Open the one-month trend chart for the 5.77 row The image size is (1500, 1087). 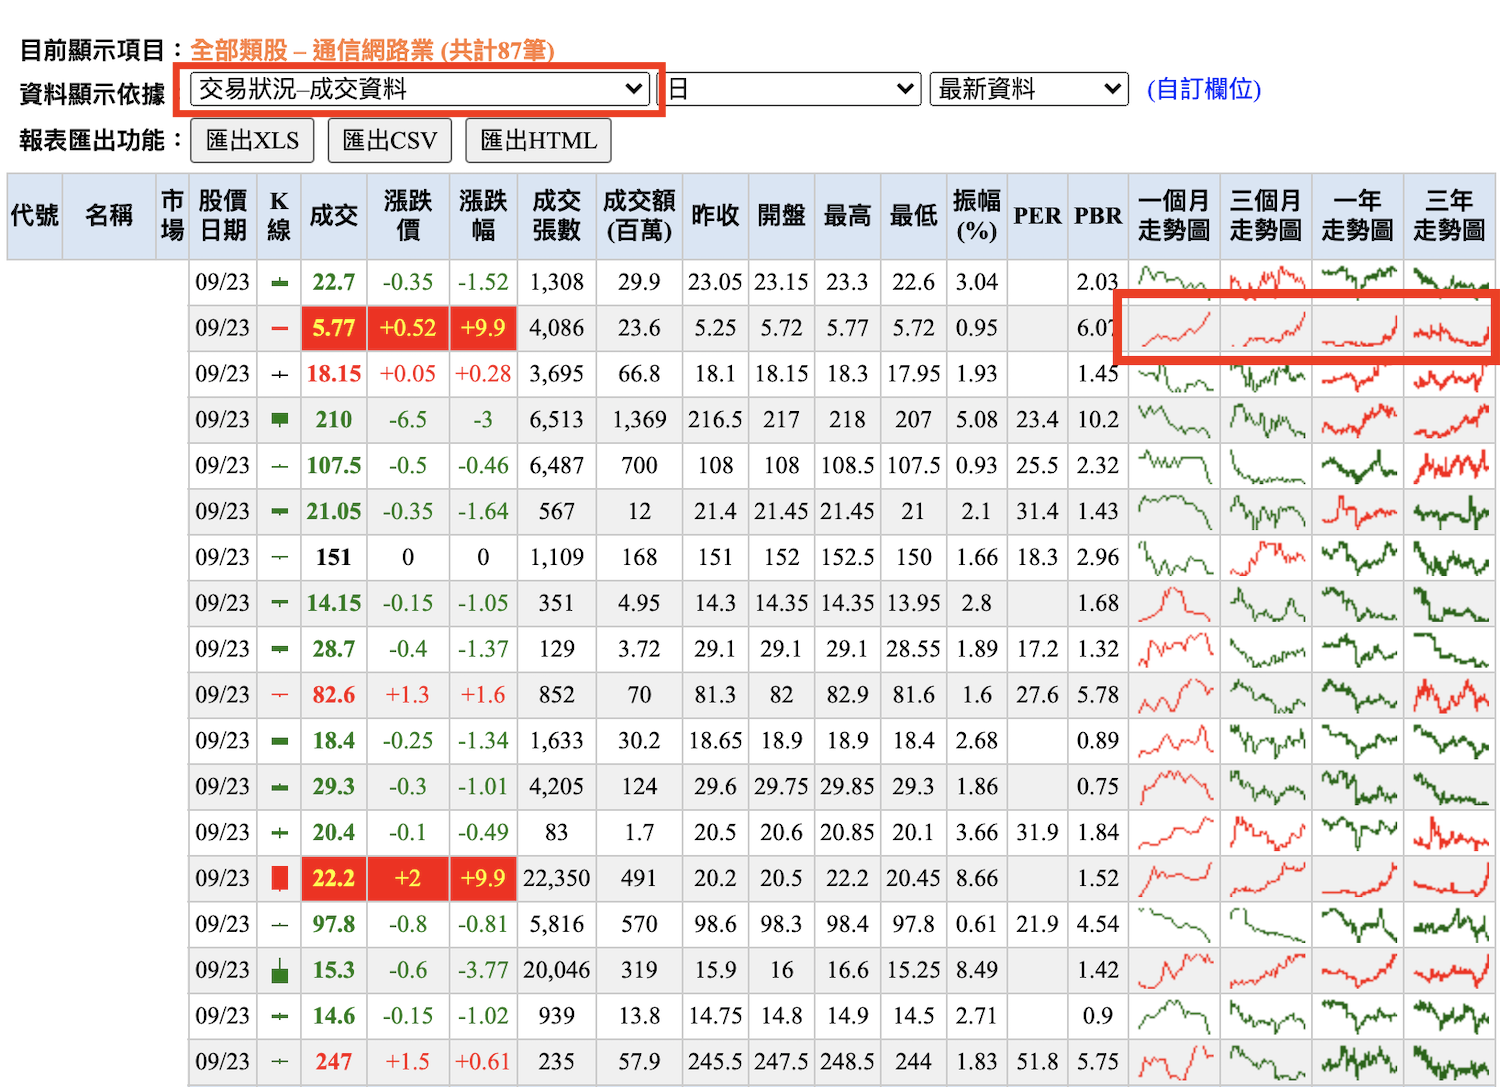1175,328
